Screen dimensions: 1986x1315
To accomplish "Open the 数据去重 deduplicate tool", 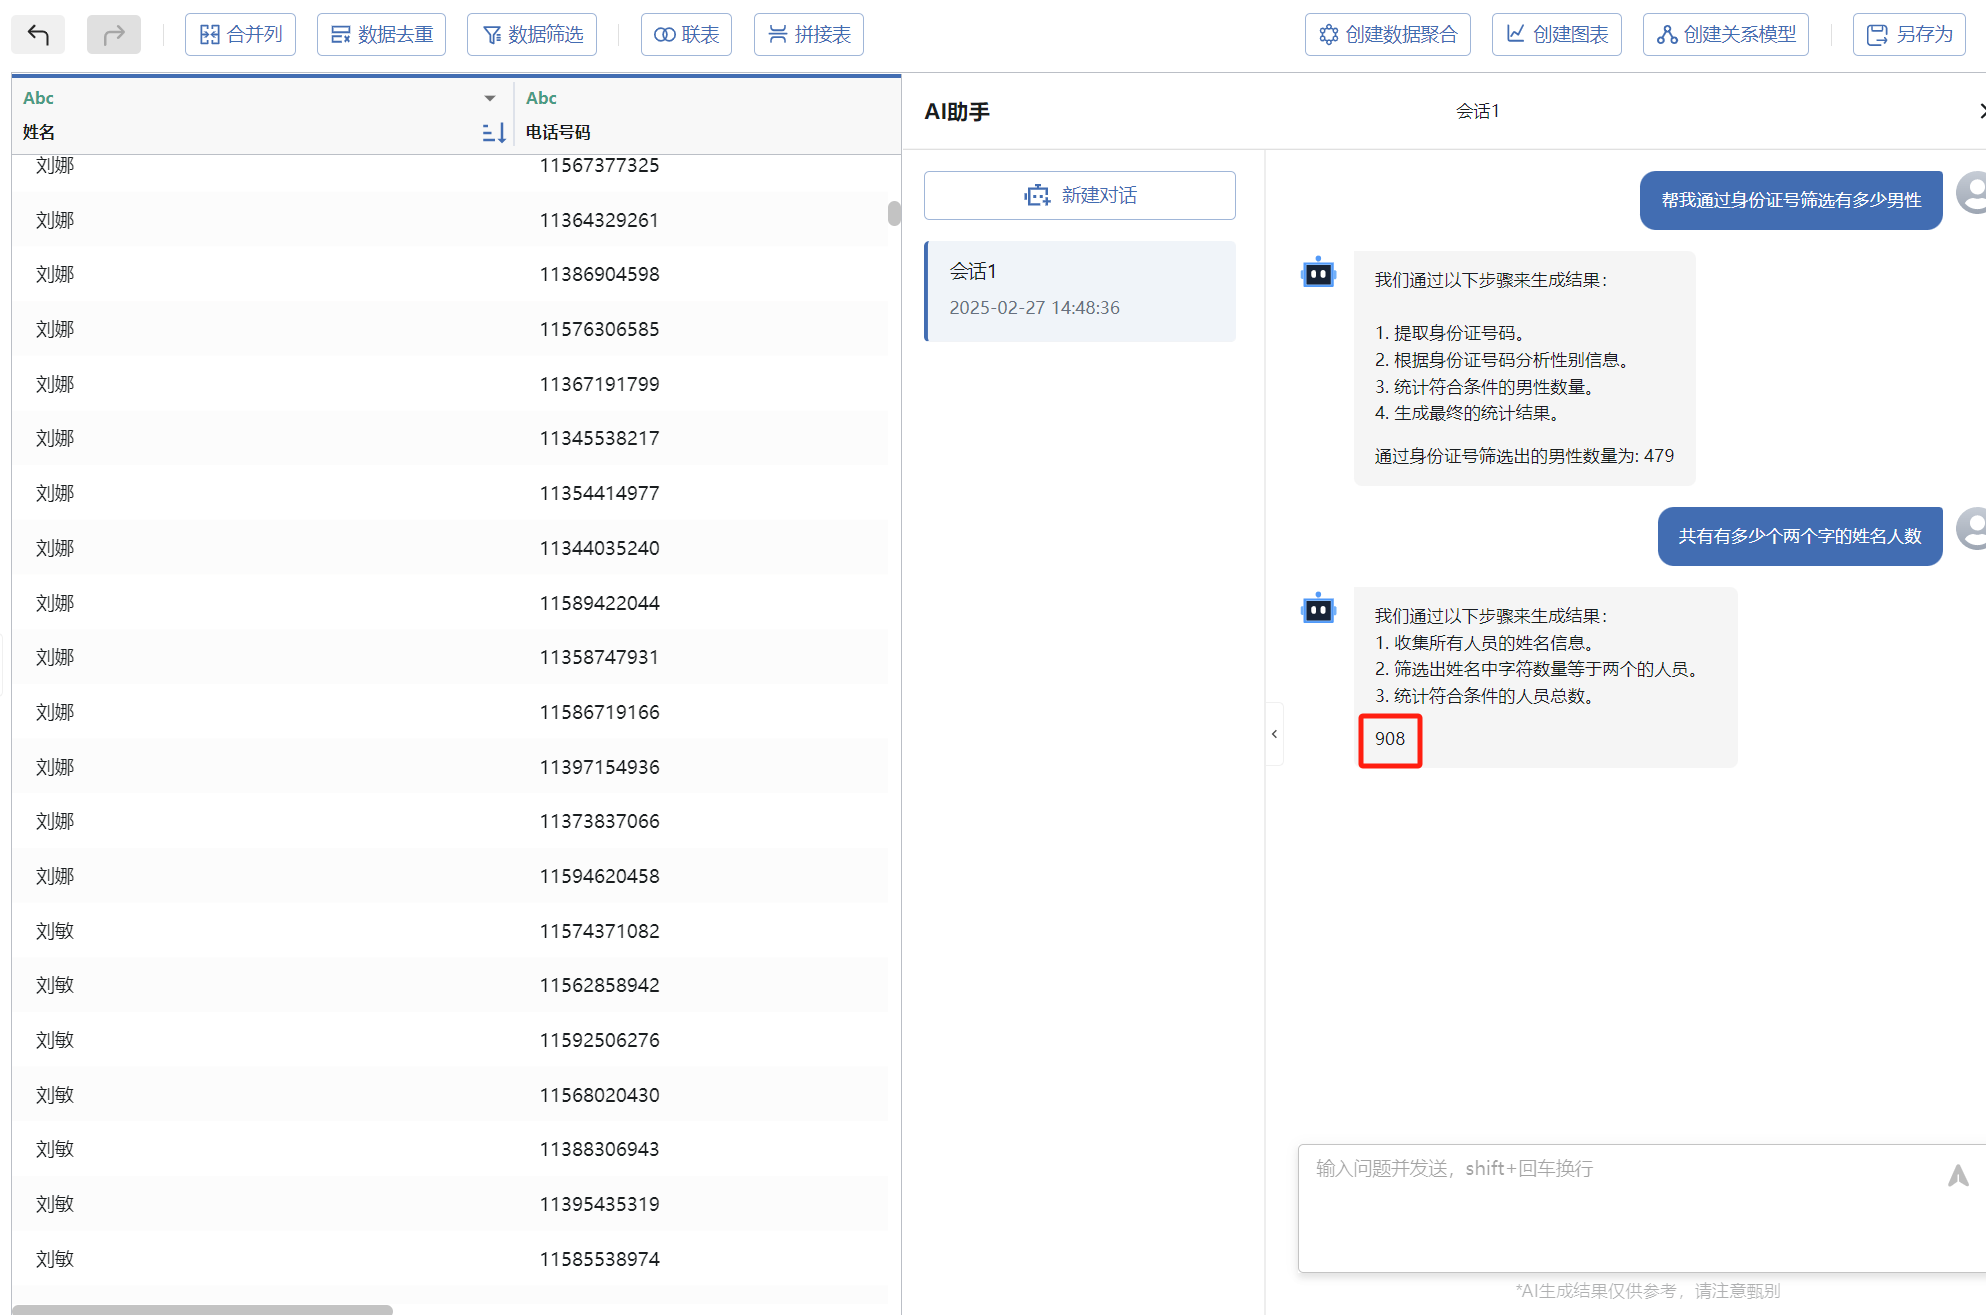I will pyautogui.click(x=381, y=35).
